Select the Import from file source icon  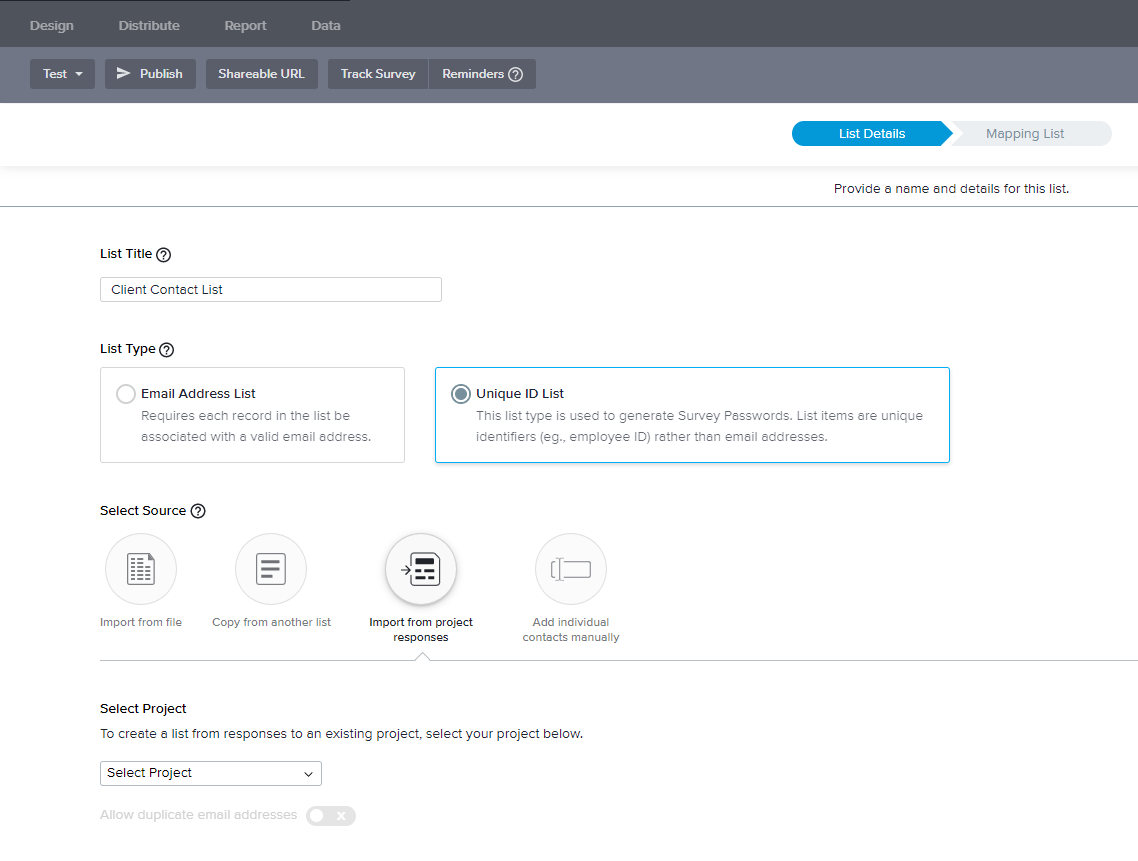tap(141, 569)
